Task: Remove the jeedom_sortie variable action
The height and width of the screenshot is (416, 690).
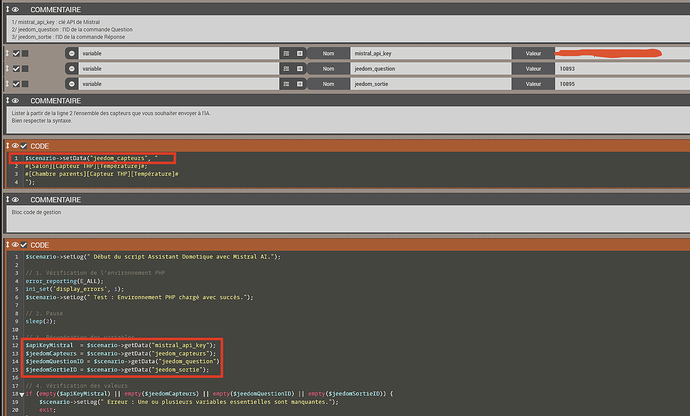Action: [71, 84]
